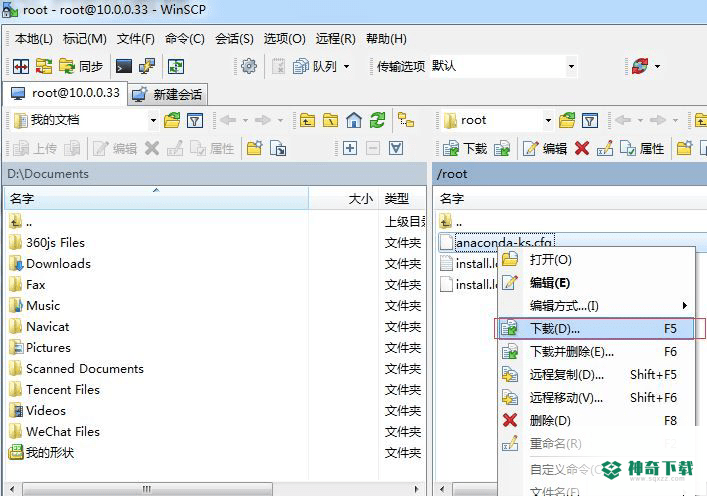Open the 会话(S) menu

pos(234,39)
